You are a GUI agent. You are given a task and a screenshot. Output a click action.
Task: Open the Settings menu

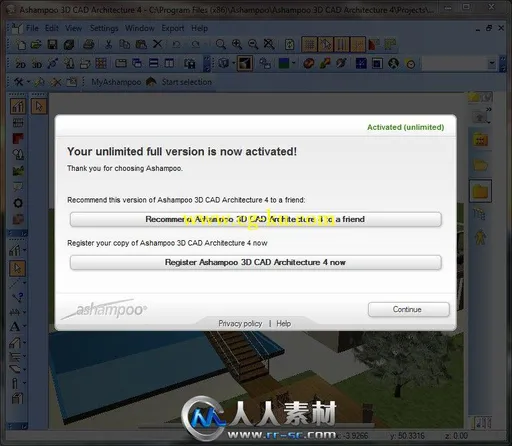(104, 28)
